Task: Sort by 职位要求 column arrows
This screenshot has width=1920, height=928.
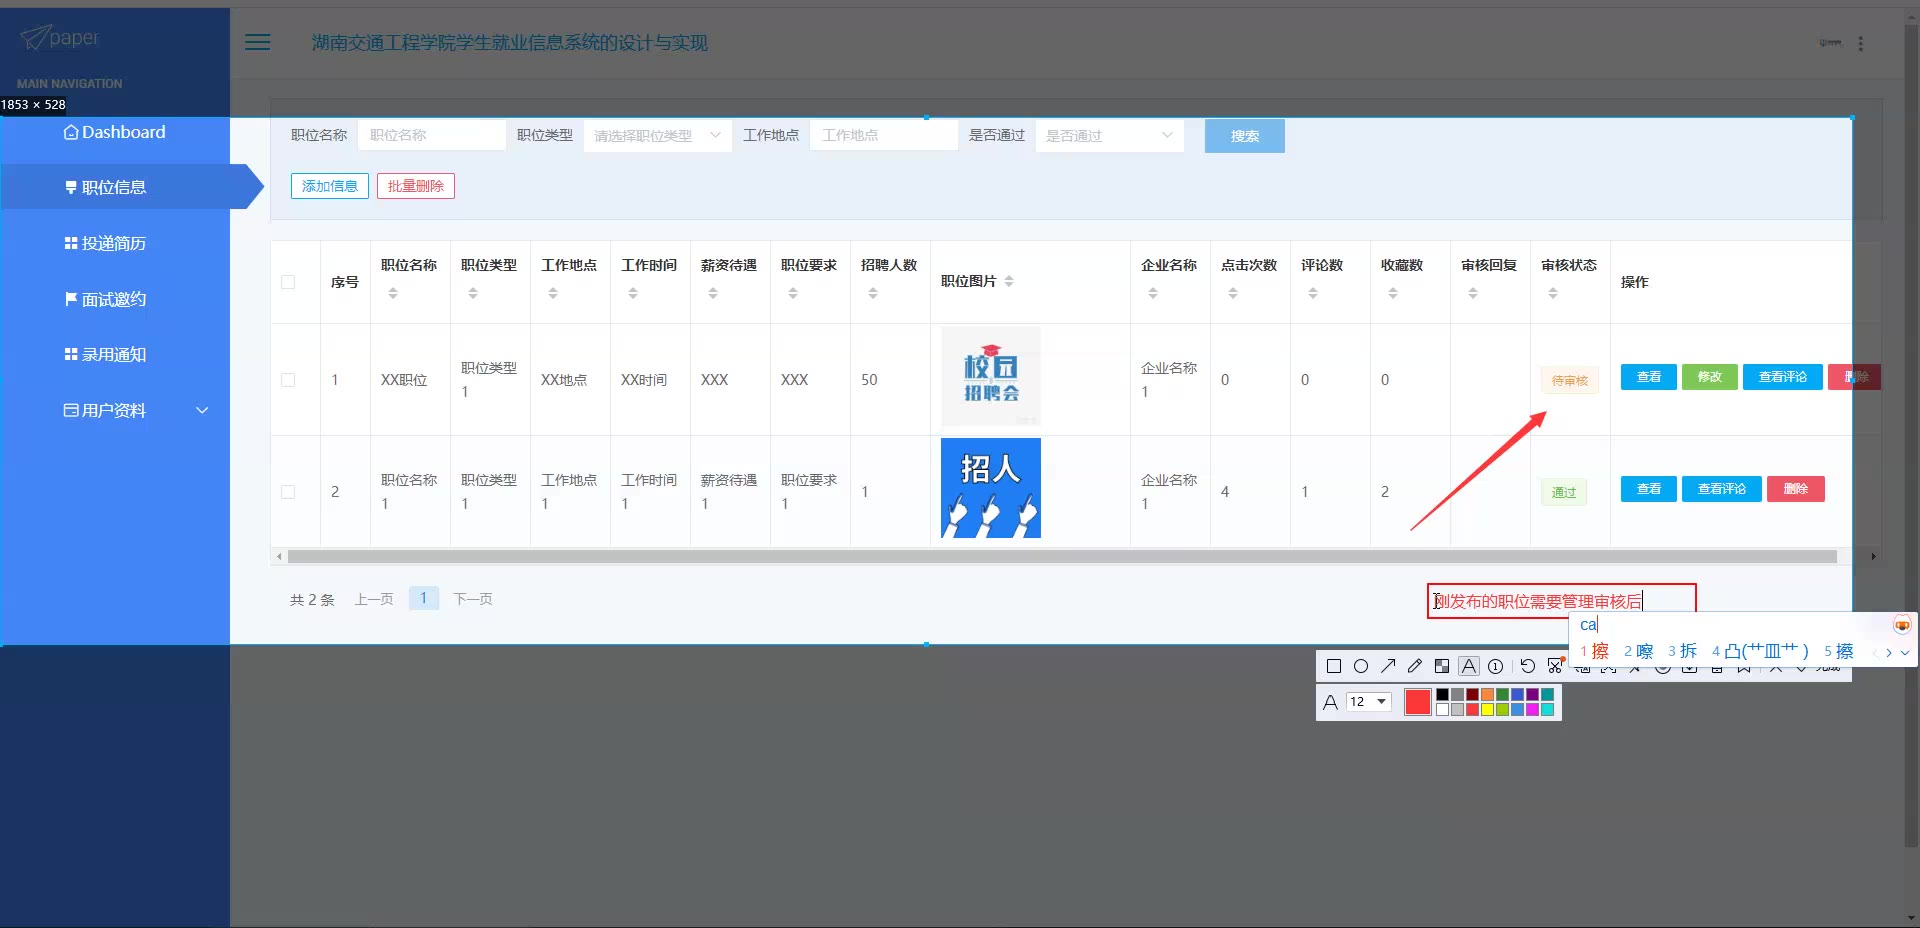Action: click(x=793, y=293)
